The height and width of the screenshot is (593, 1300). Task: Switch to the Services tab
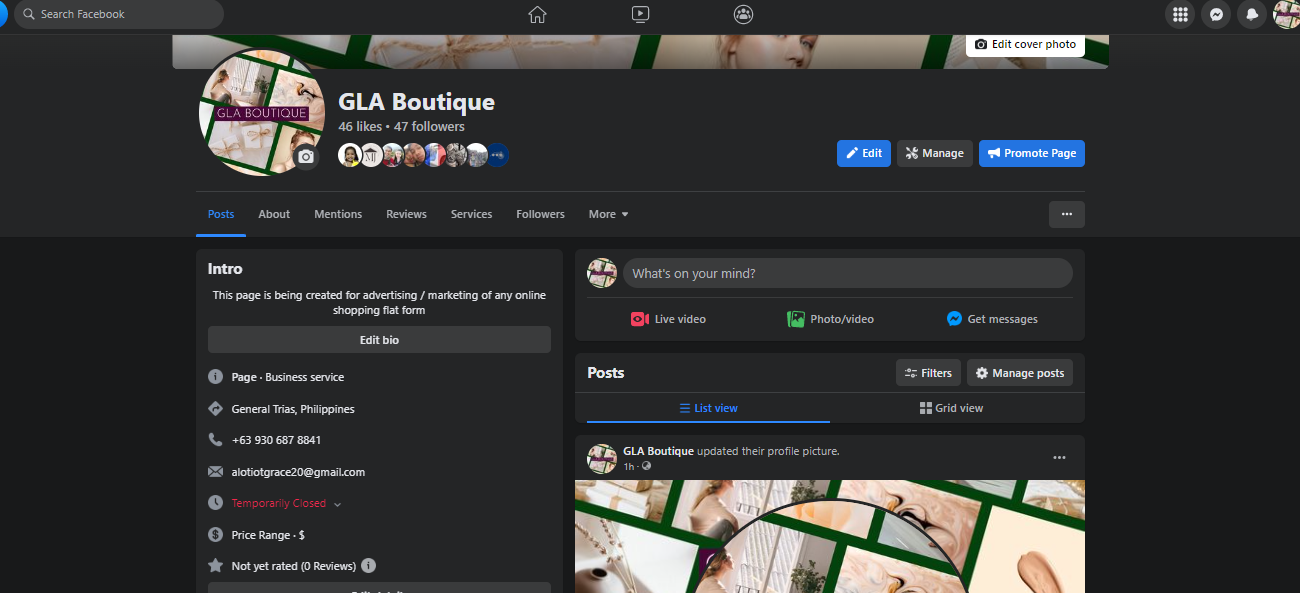[471, 214]
